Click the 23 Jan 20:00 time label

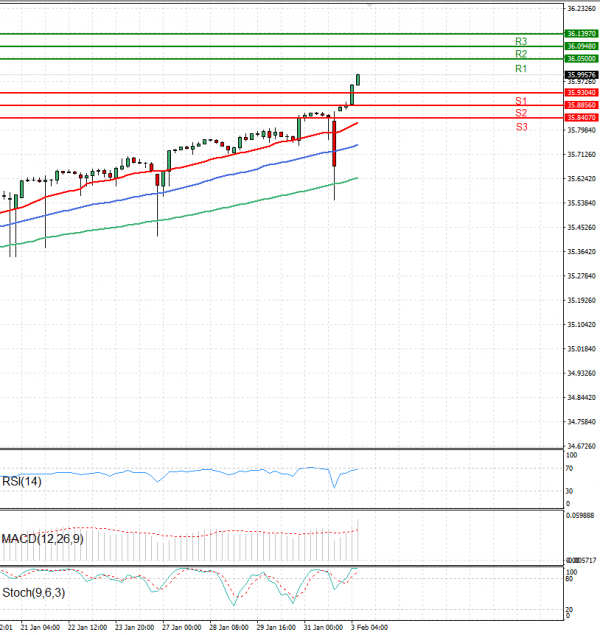pyautogui.click(x=134, y=627)
